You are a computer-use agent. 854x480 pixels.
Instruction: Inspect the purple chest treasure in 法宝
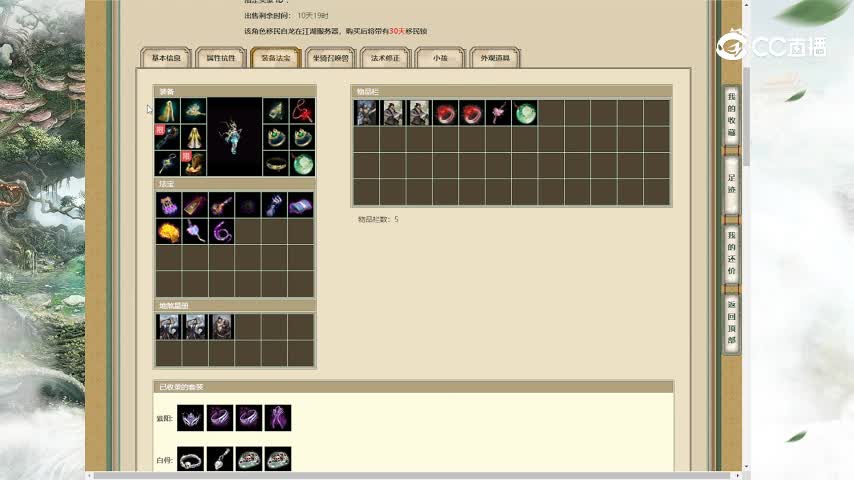point(168,205)
